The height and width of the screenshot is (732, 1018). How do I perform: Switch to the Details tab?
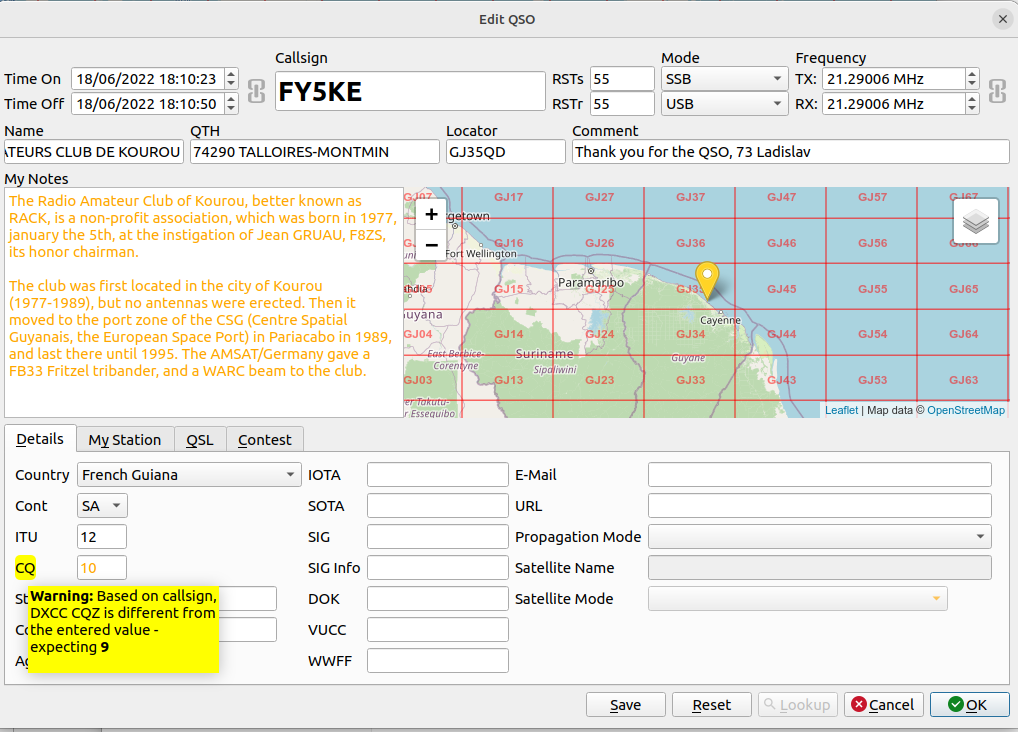coord(40,439)
